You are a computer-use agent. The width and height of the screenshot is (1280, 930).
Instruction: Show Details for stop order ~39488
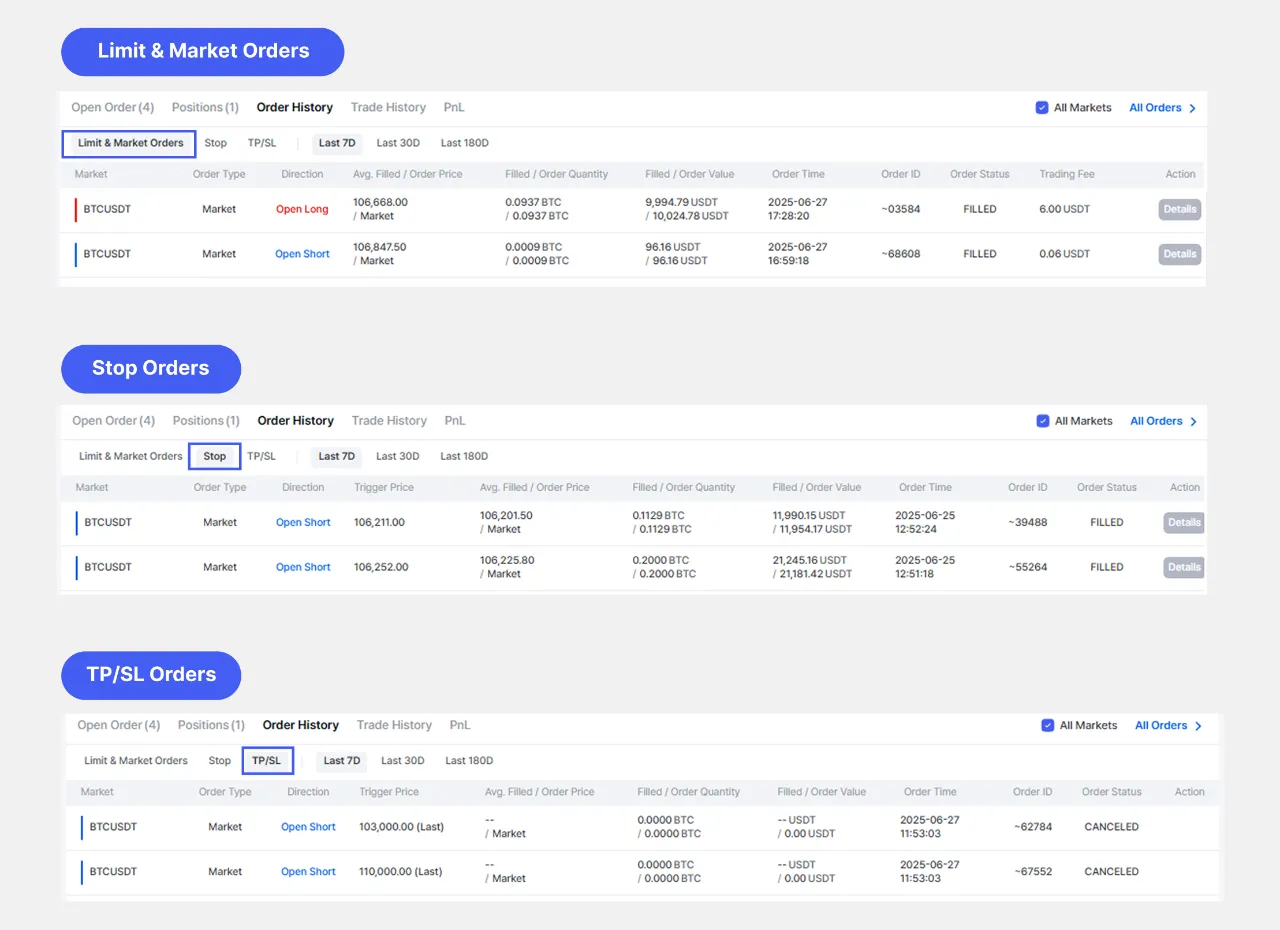pos(1184,522)
